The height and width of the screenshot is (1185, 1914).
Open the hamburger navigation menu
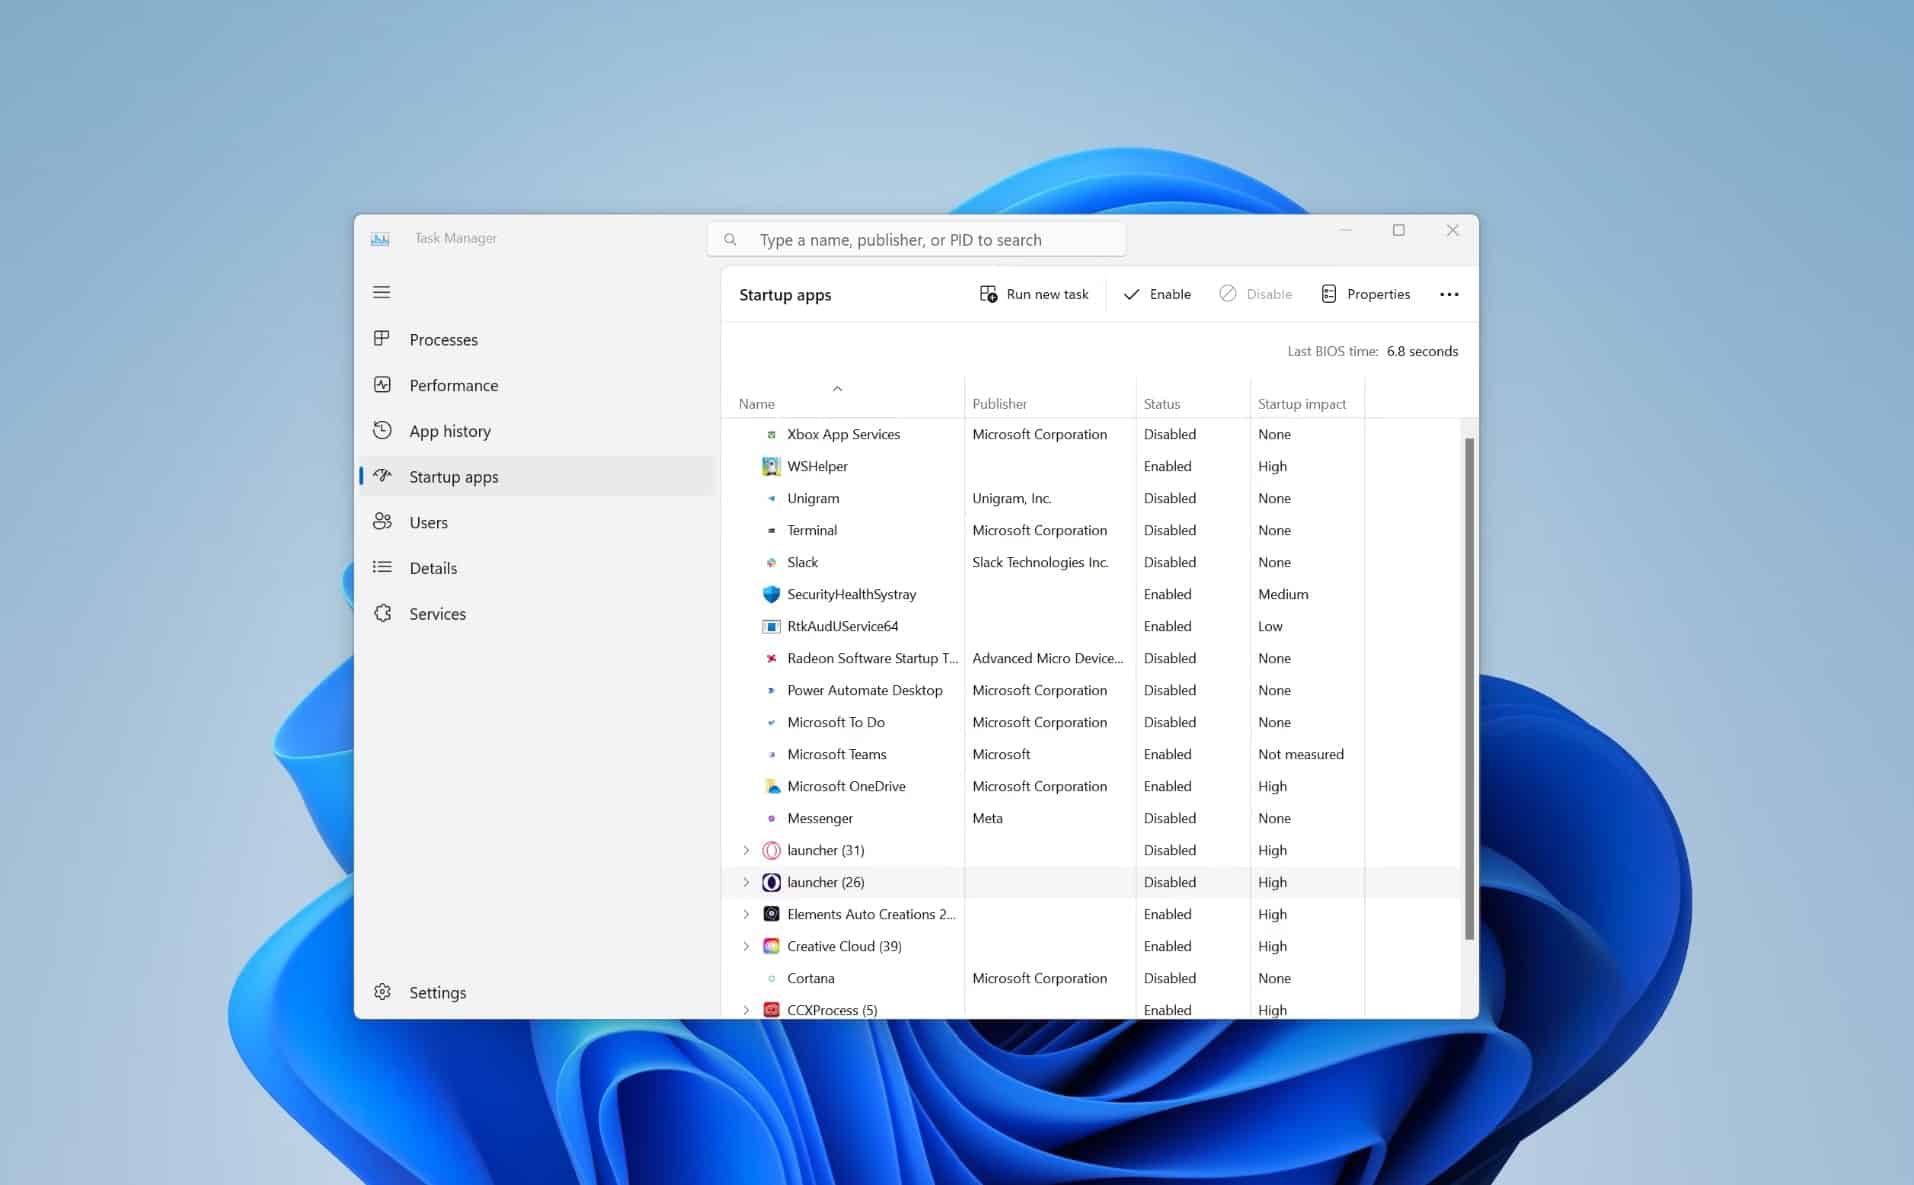coord(381,292)
